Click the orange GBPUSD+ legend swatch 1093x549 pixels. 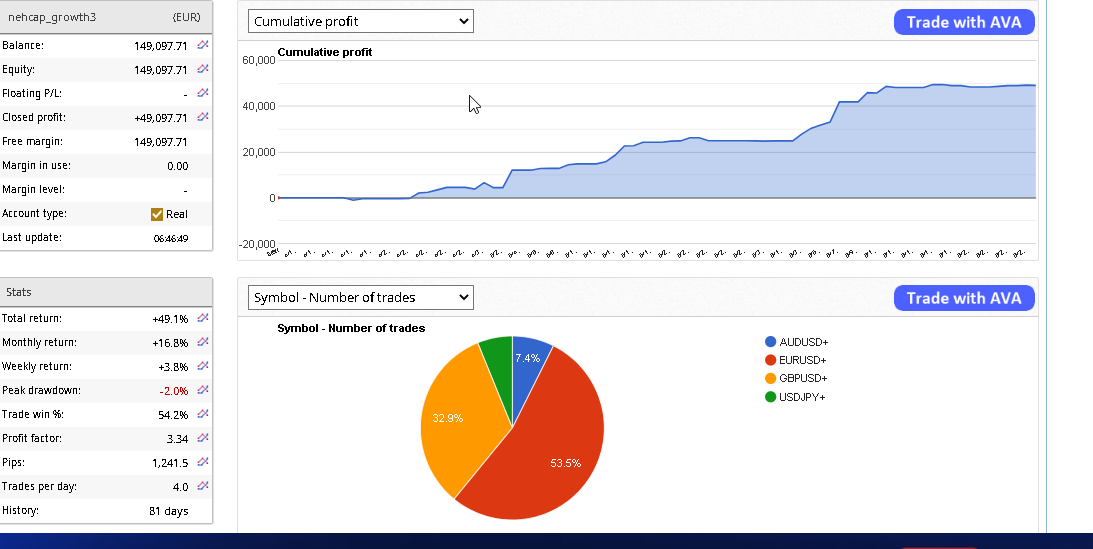[770, 379]
